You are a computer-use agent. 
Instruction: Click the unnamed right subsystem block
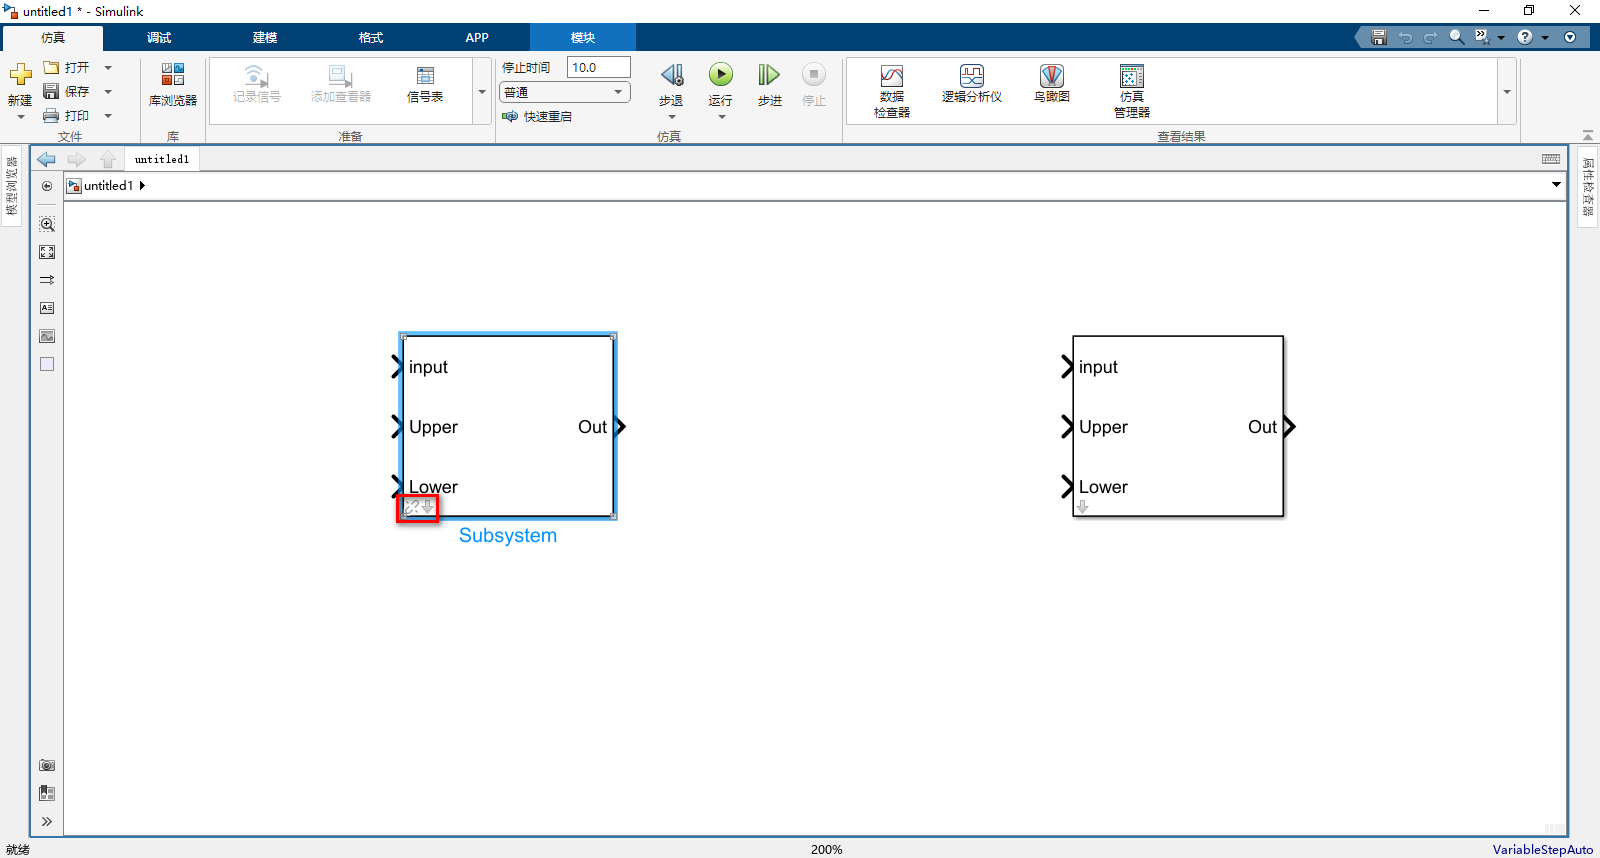[1178, 426]
